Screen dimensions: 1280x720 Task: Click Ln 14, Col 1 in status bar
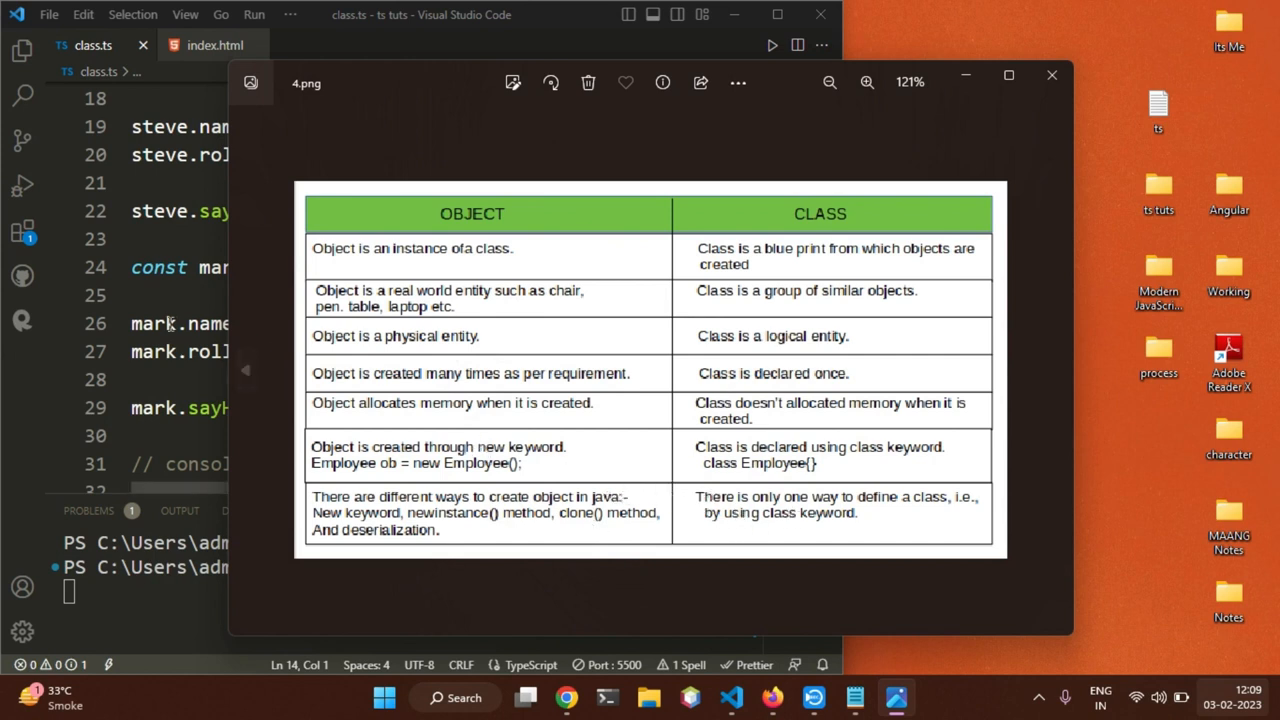click(300, 665)
